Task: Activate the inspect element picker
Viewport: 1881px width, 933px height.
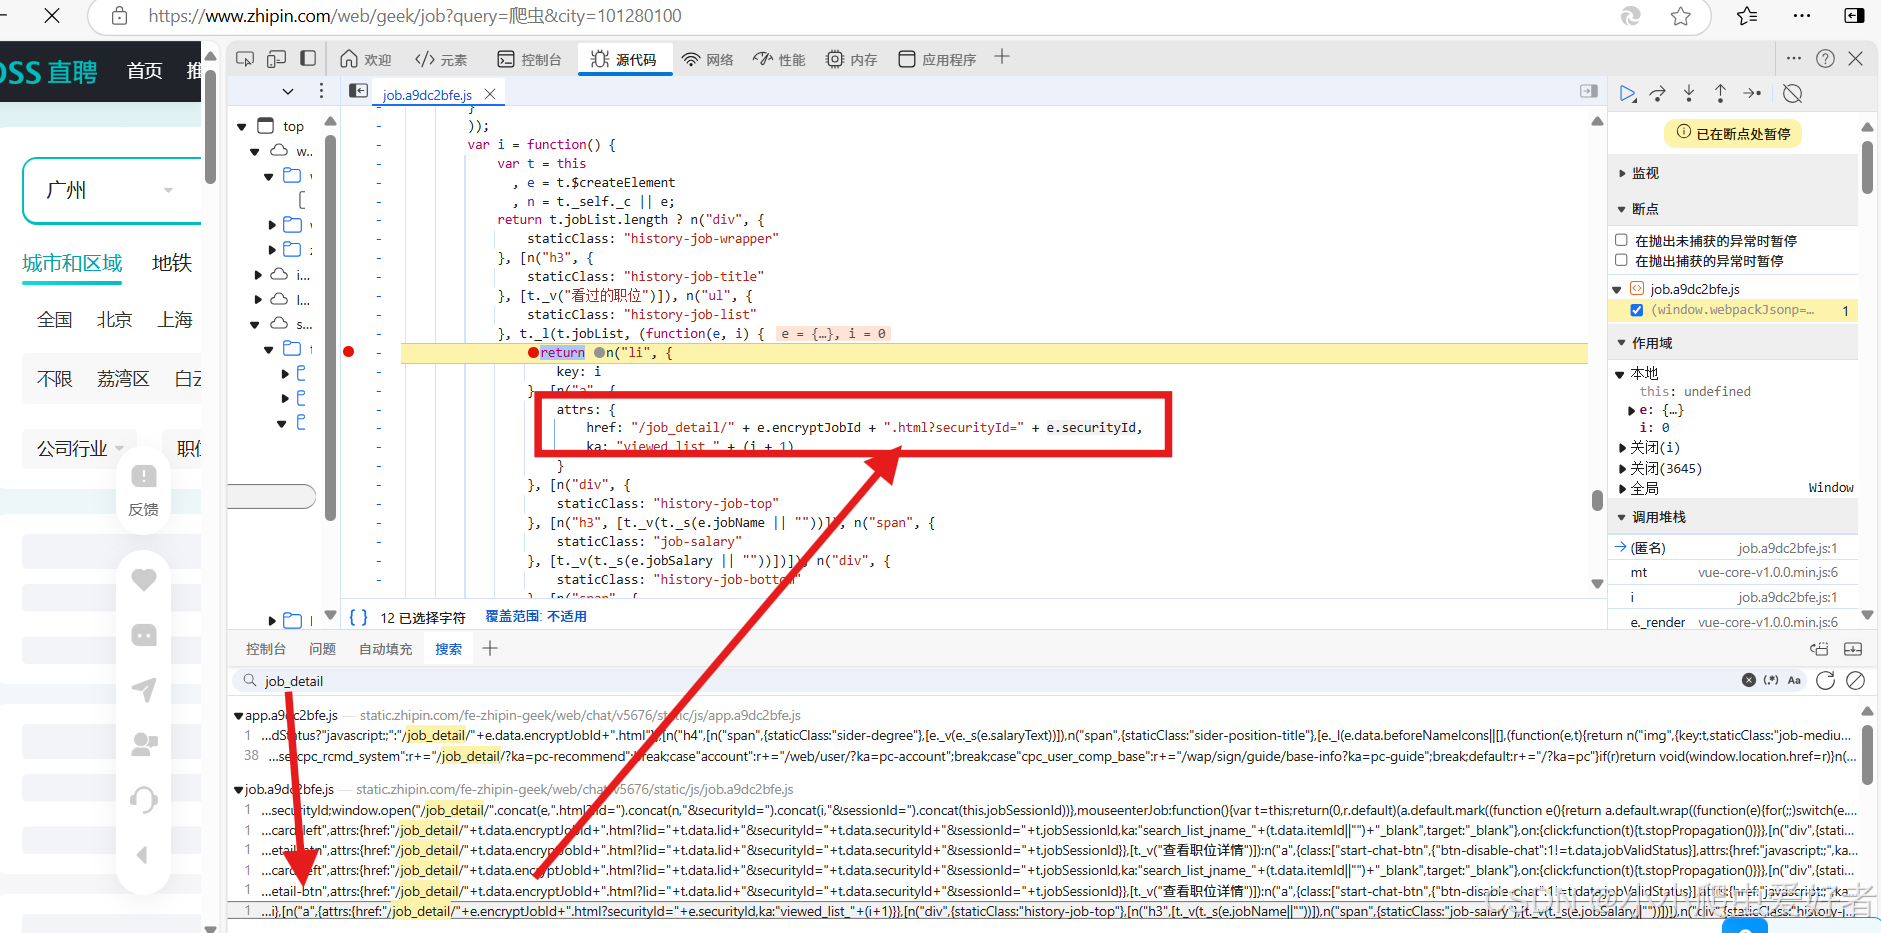Action: pos(245,59)
